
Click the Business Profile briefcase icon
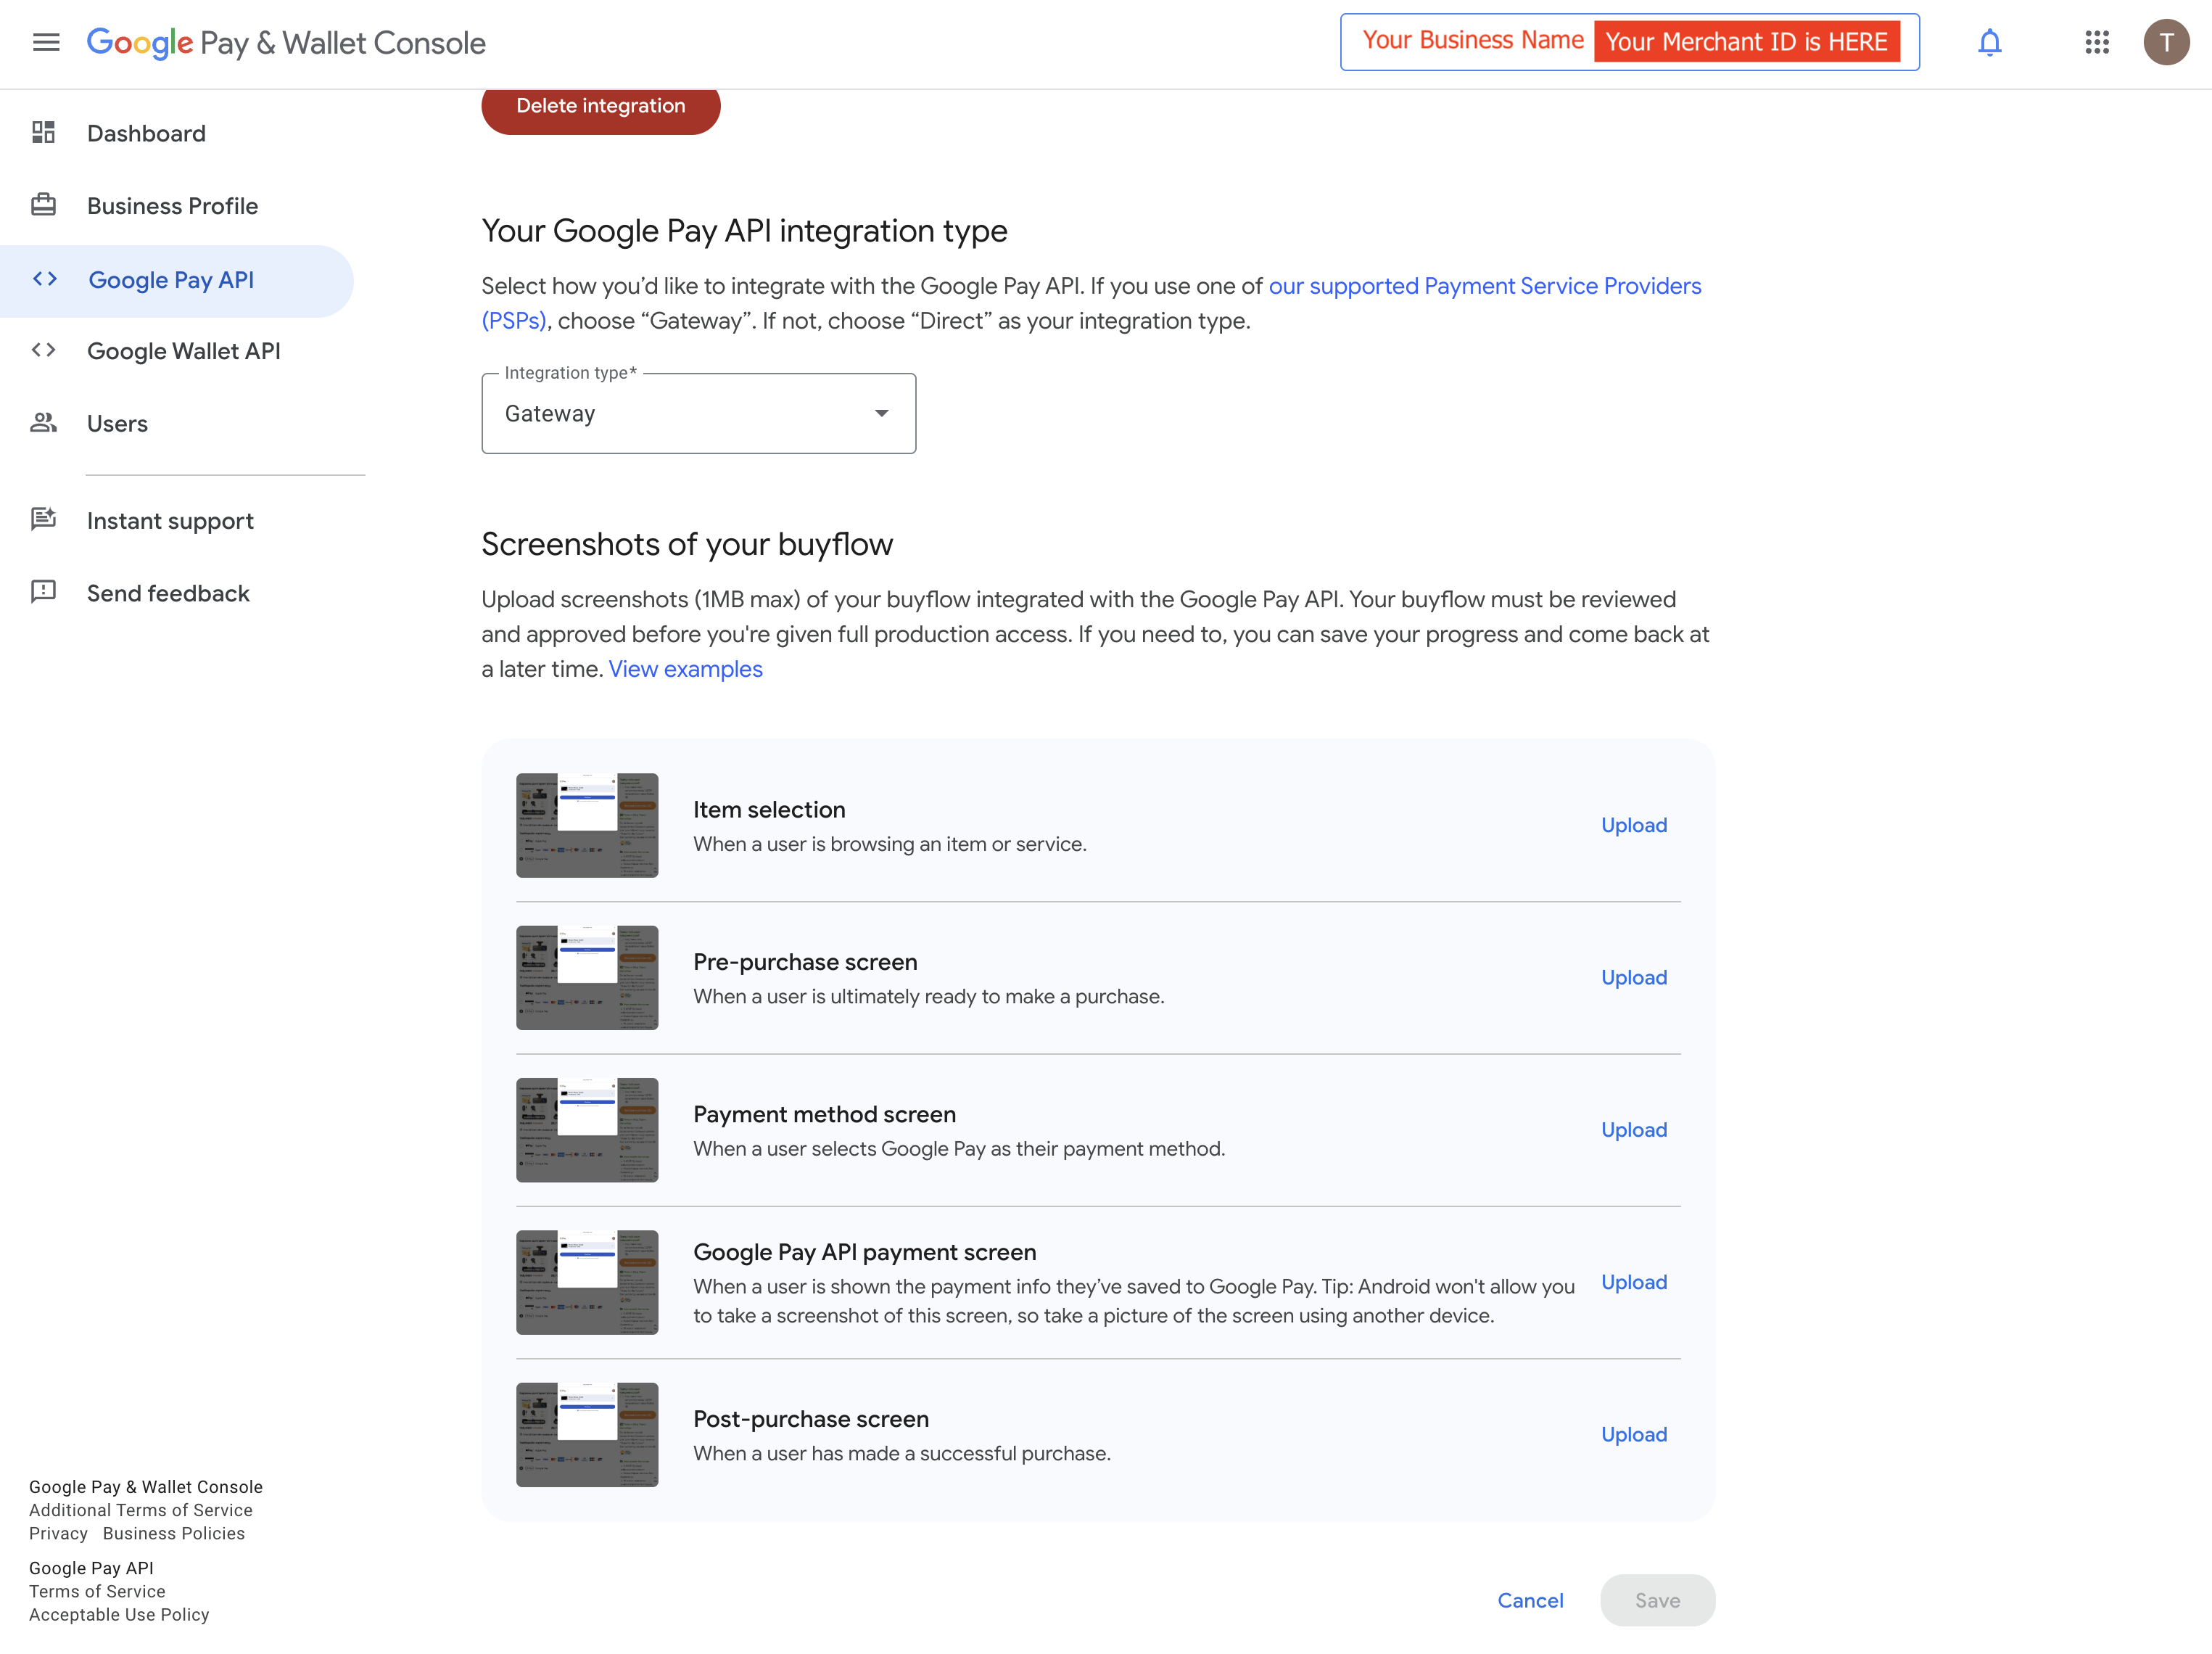click(43, 205)
